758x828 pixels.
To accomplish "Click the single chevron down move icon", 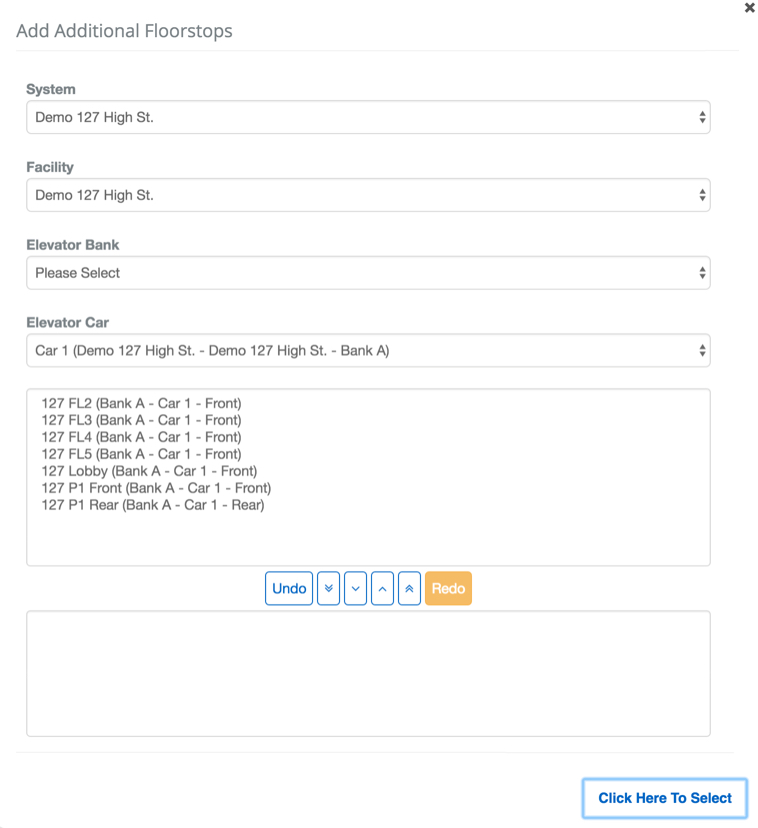I will coord(355,589).
